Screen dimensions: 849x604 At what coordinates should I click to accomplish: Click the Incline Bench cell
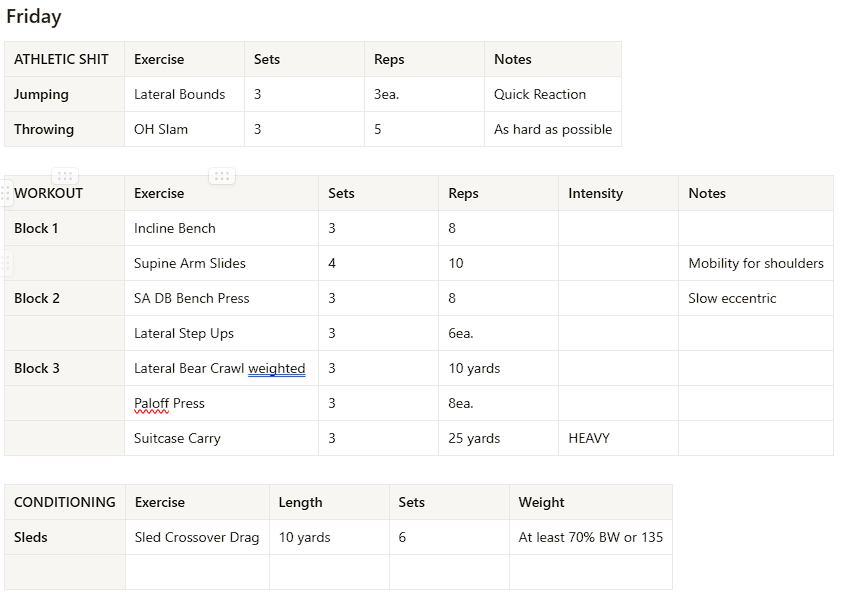coord(175,228)
